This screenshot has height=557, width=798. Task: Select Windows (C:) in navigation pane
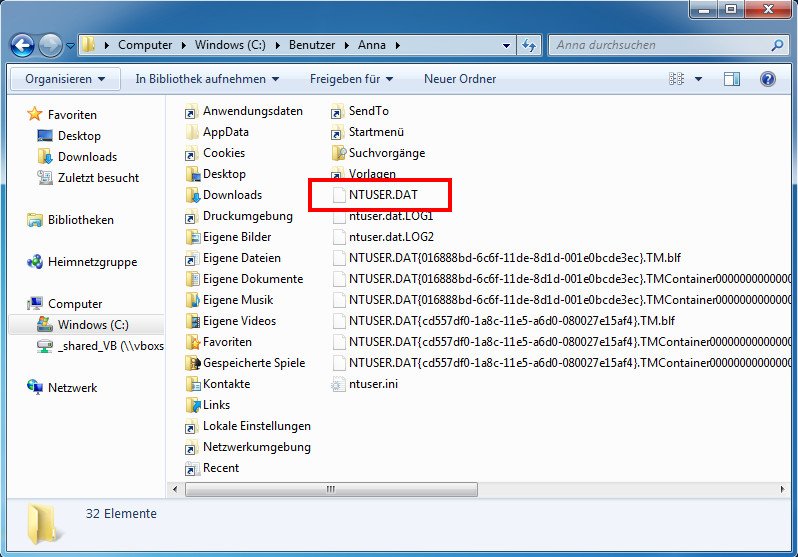tap(92, 325)
